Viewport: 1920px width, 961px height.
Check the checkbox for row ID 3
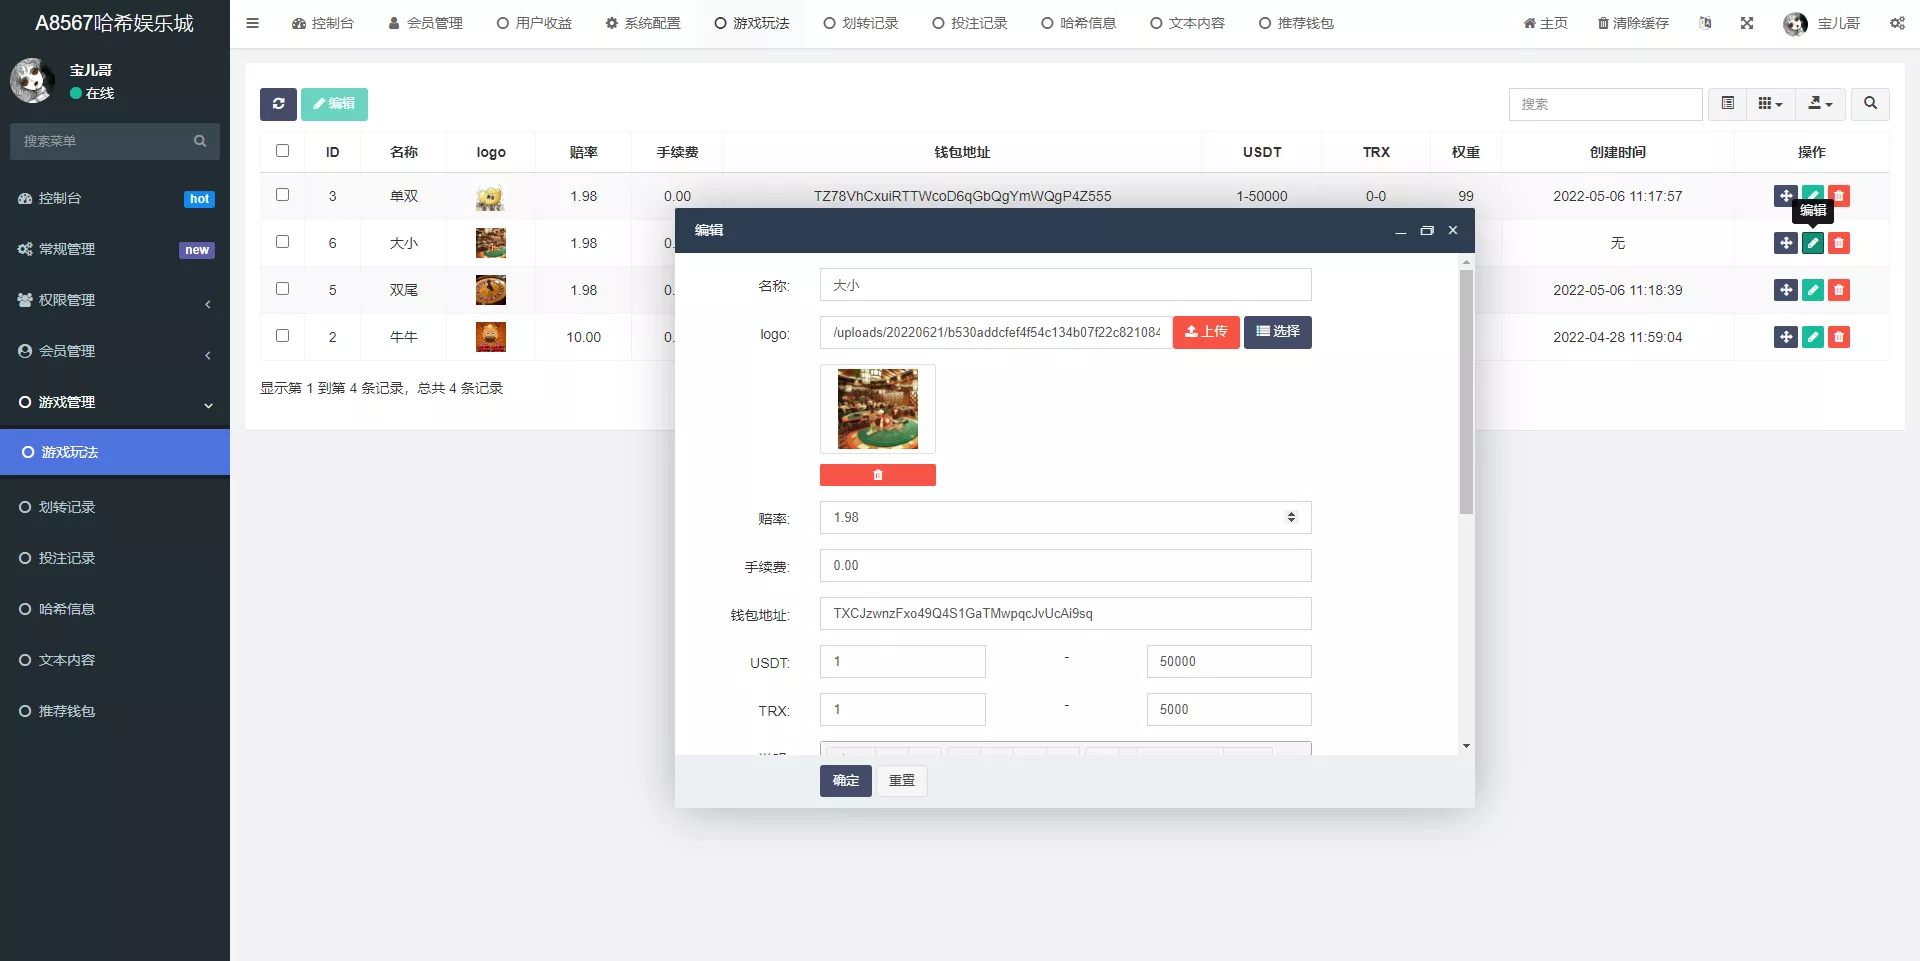pyautogui.click(x=283, y=196)
